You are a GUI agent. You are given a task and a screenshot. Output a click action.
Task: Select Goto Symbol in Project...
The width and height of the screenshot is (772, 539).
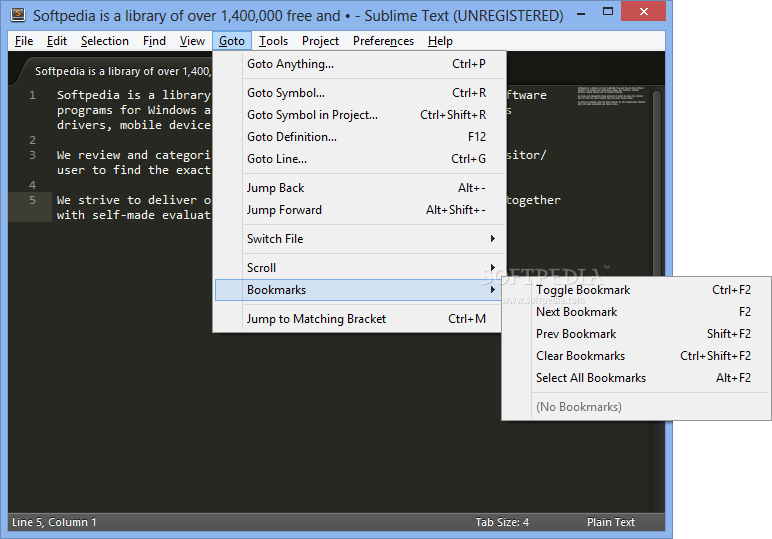tap(359, 115)
